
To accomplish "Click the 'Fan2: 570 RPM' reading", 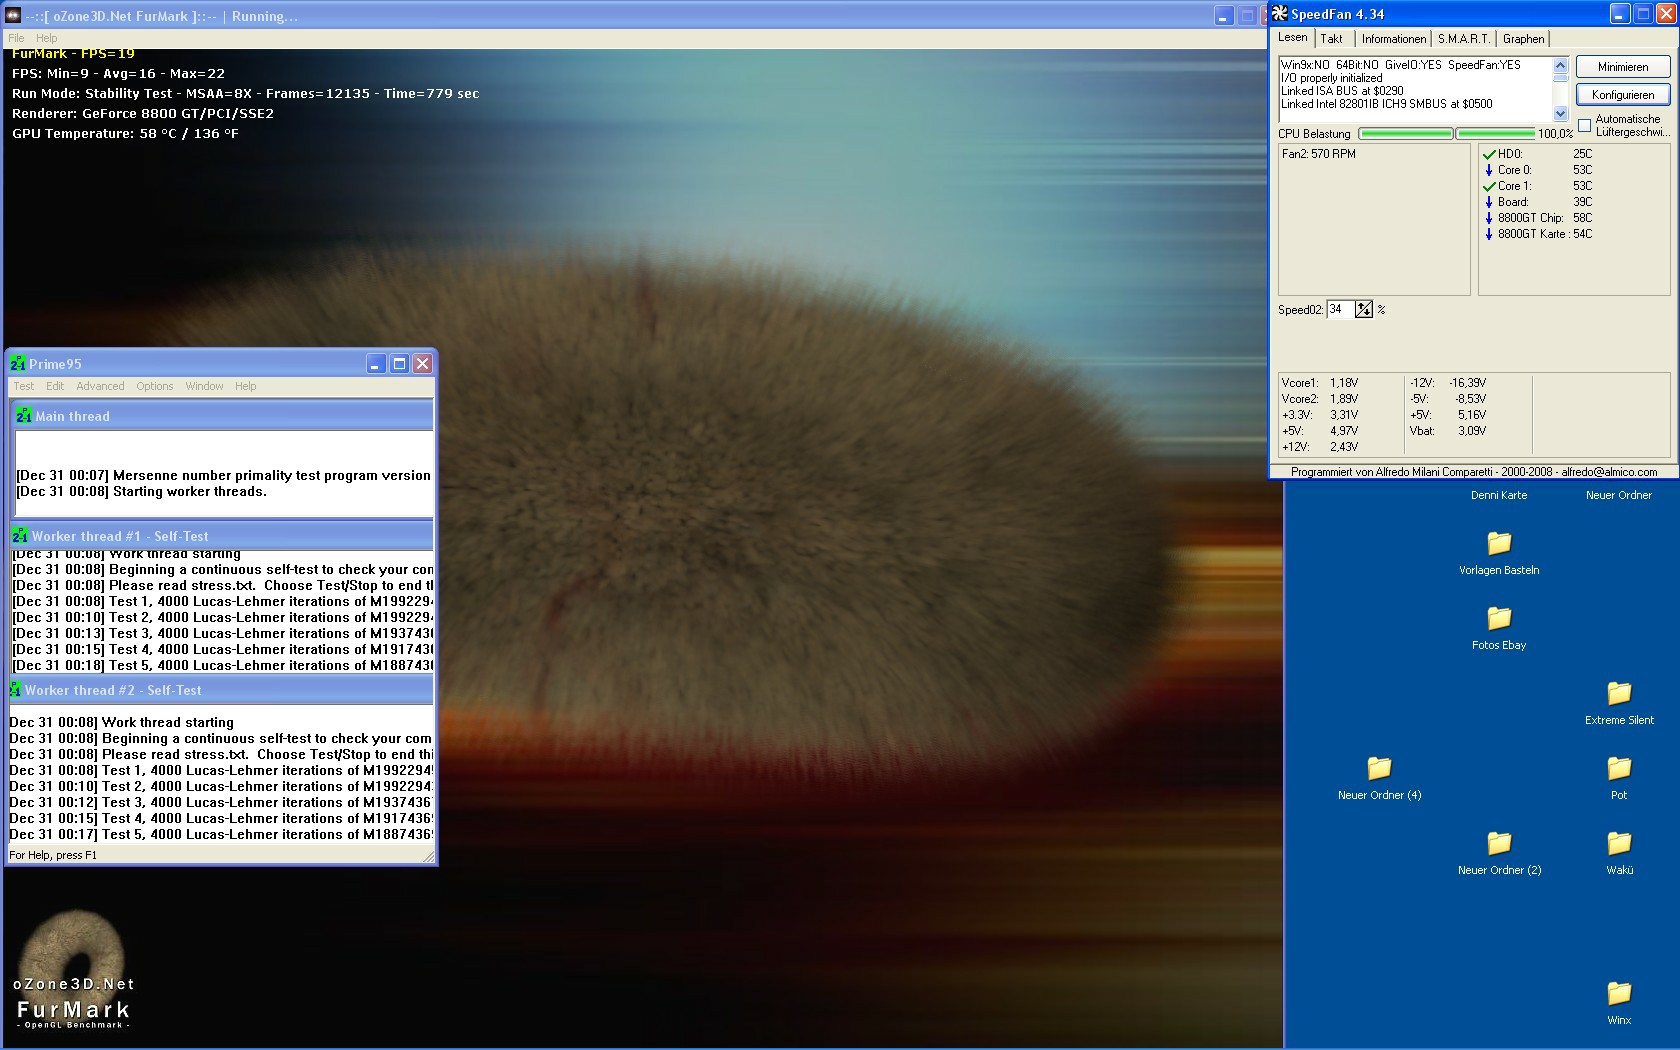I will [x=1319, y=154].
